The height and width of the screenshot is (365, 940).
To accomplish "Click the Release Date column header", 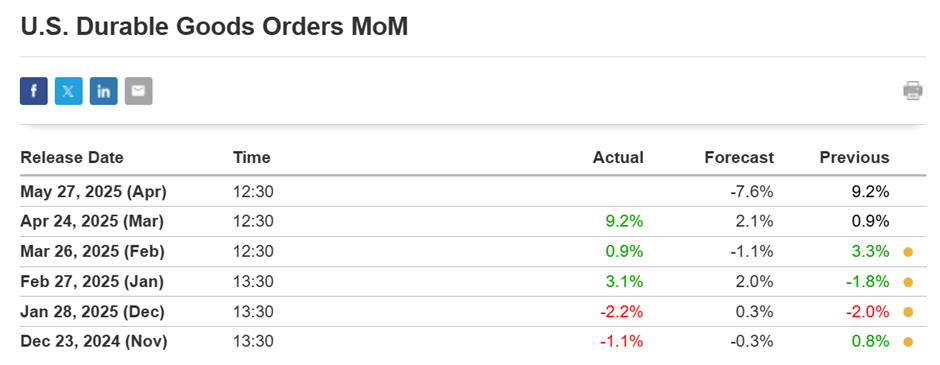I will [72, 158].
